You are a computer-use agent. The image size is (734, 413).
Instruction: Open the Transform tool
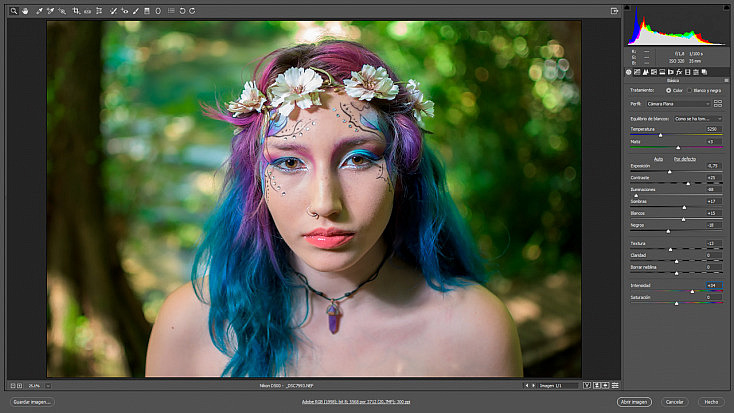pyautogui.click(x=99, y=11)
